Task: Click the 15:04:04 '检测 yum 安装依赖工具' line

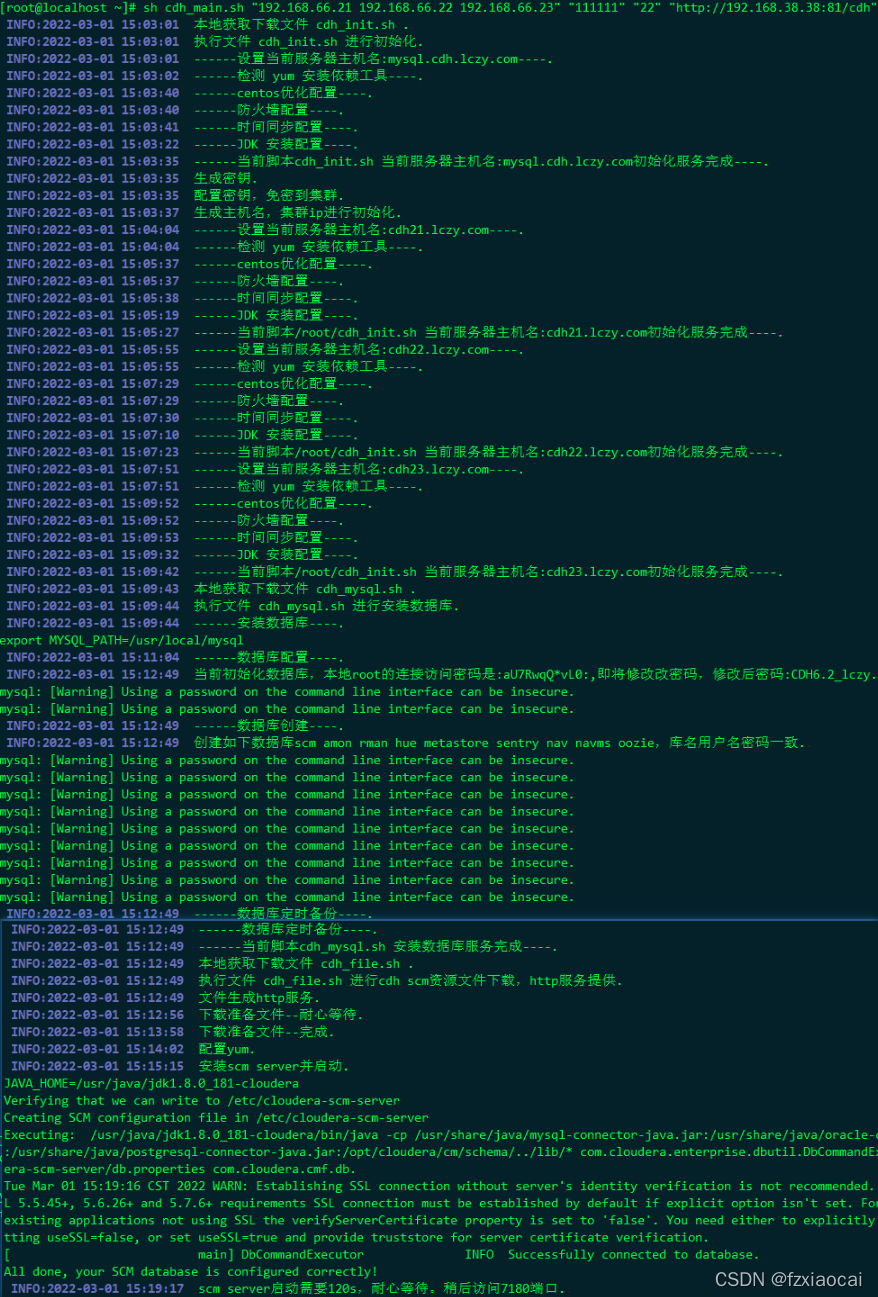Action: [214, 246]
